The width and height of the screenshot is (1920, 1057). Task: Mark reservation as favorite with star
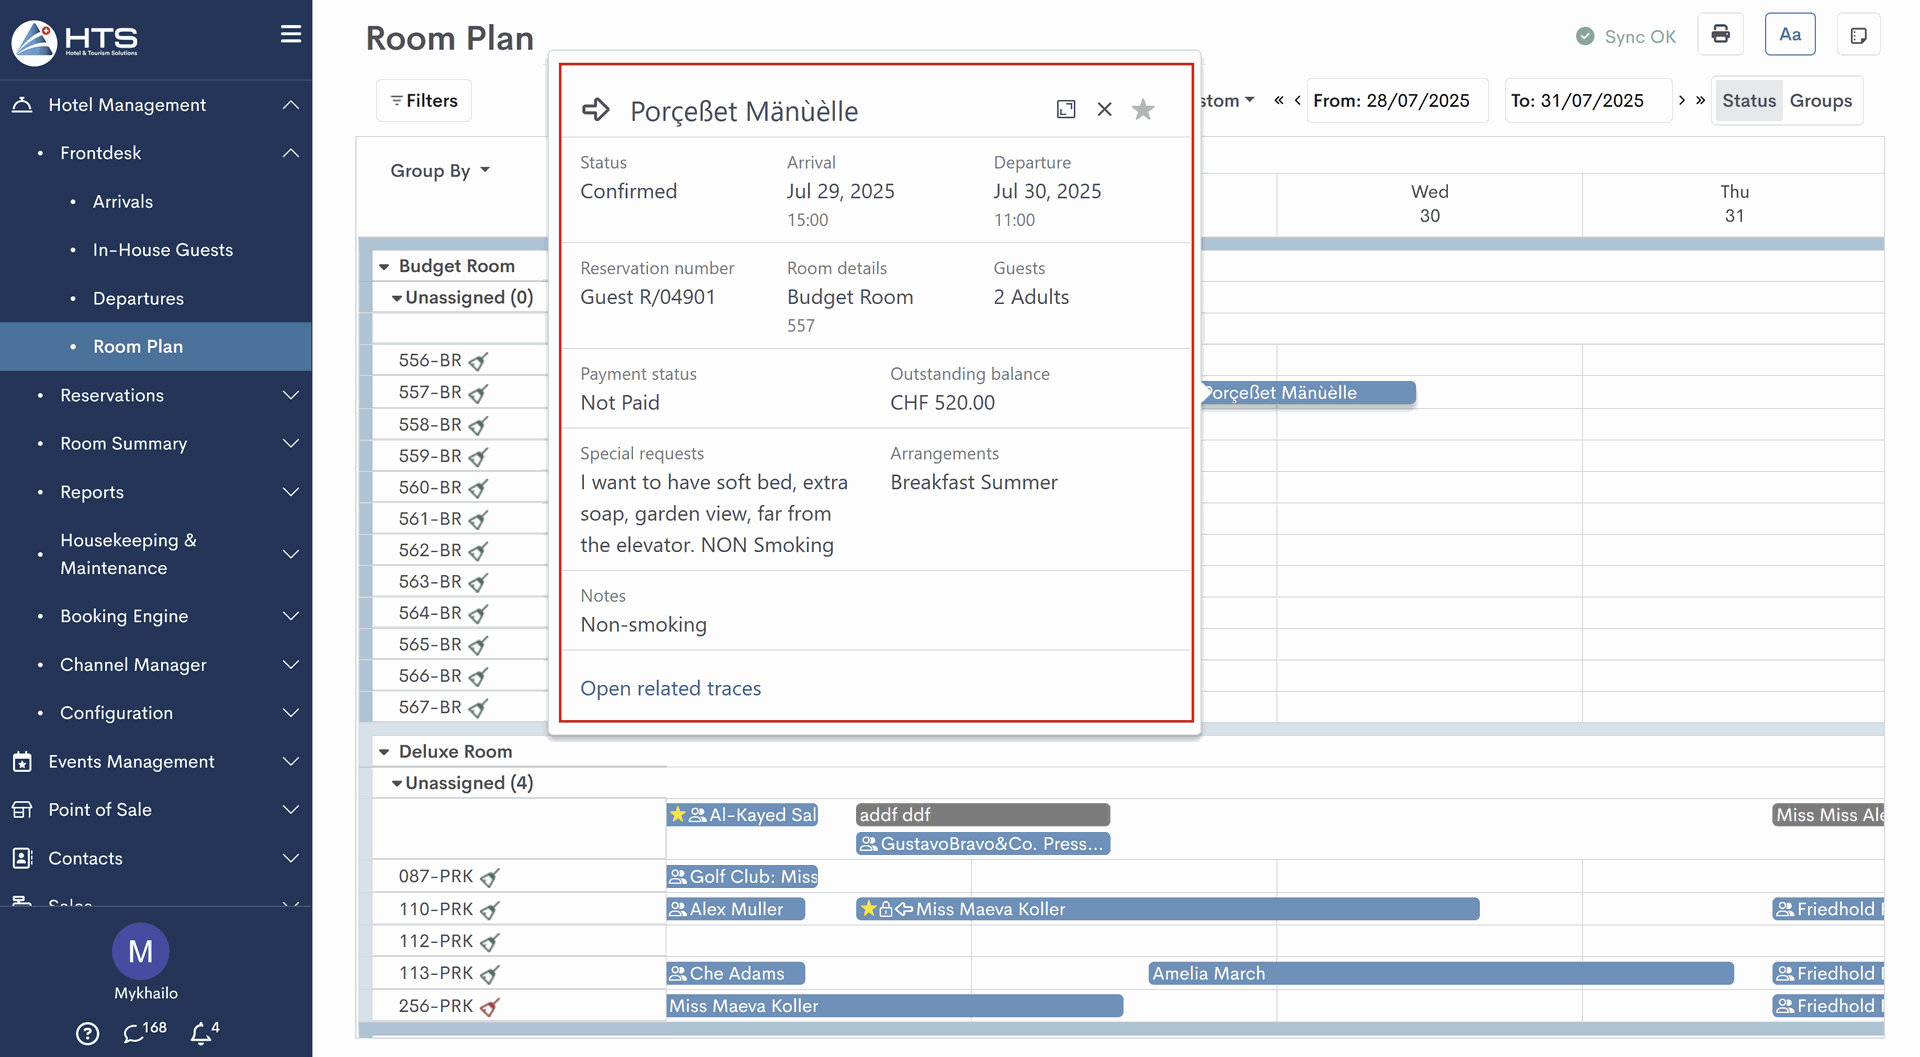(x=1143, y=110)
